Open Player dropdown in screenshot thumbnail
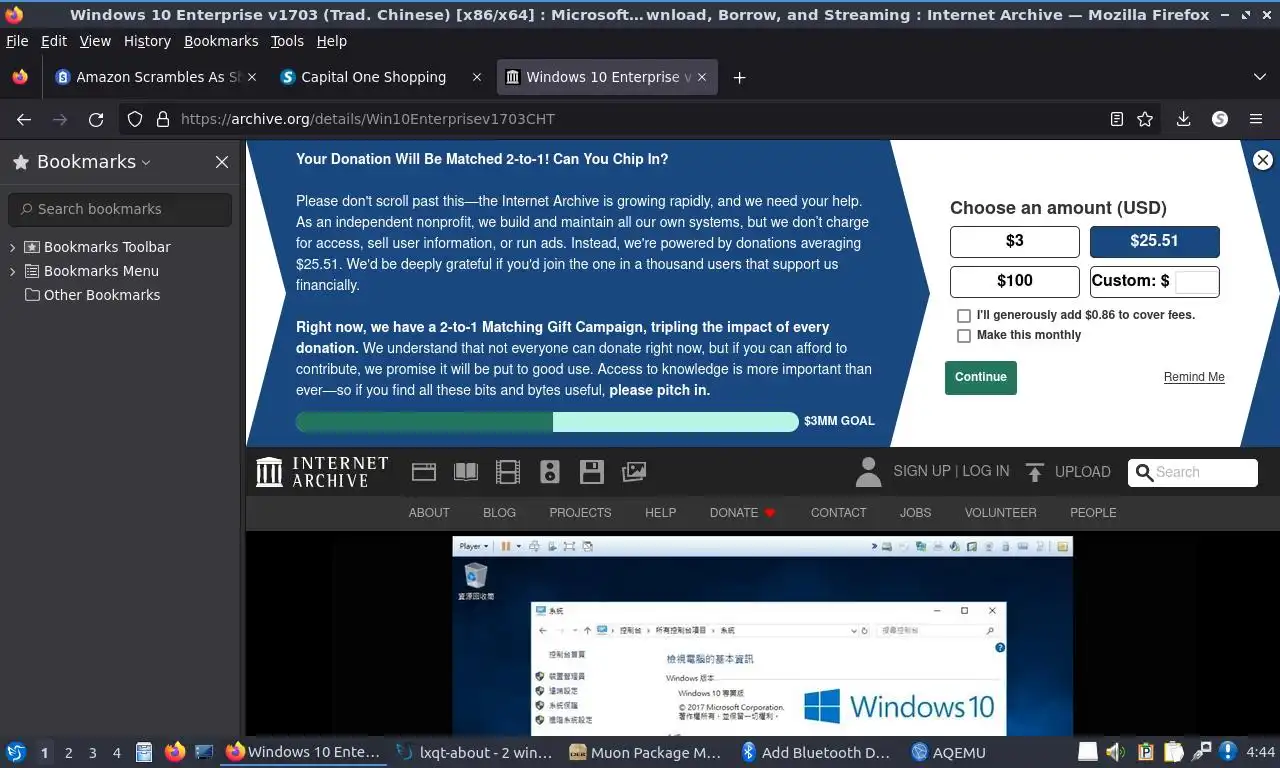The height and width of the screenshot is (768, 1280). [474, 546]
